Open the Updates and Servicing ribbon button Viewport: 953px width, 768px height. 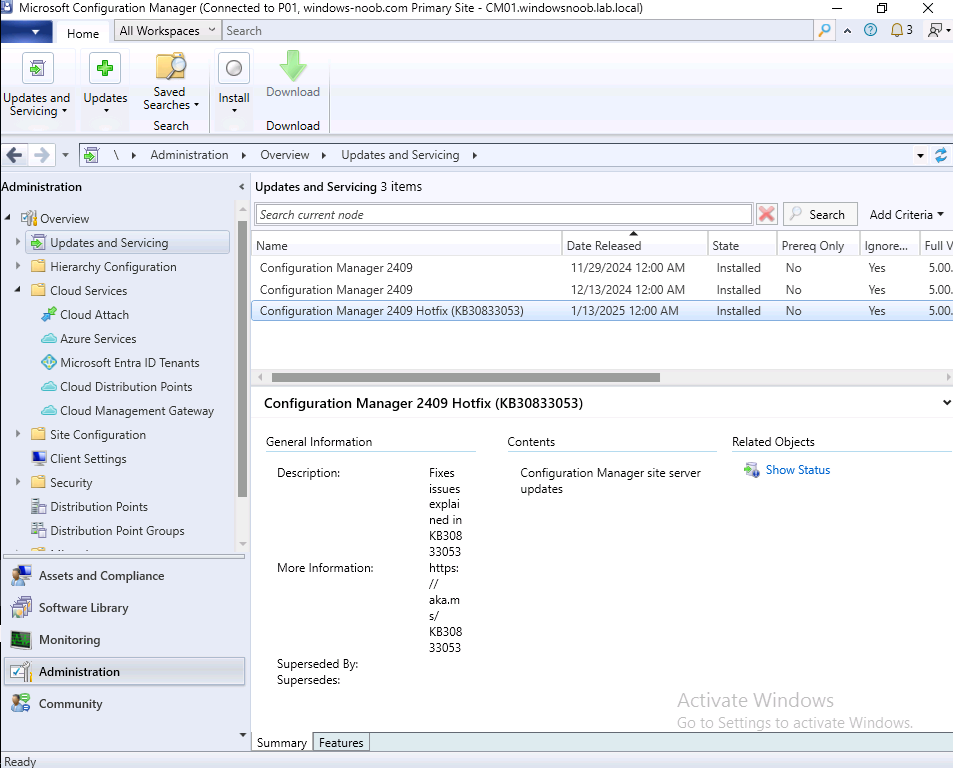tap(37, 85)
